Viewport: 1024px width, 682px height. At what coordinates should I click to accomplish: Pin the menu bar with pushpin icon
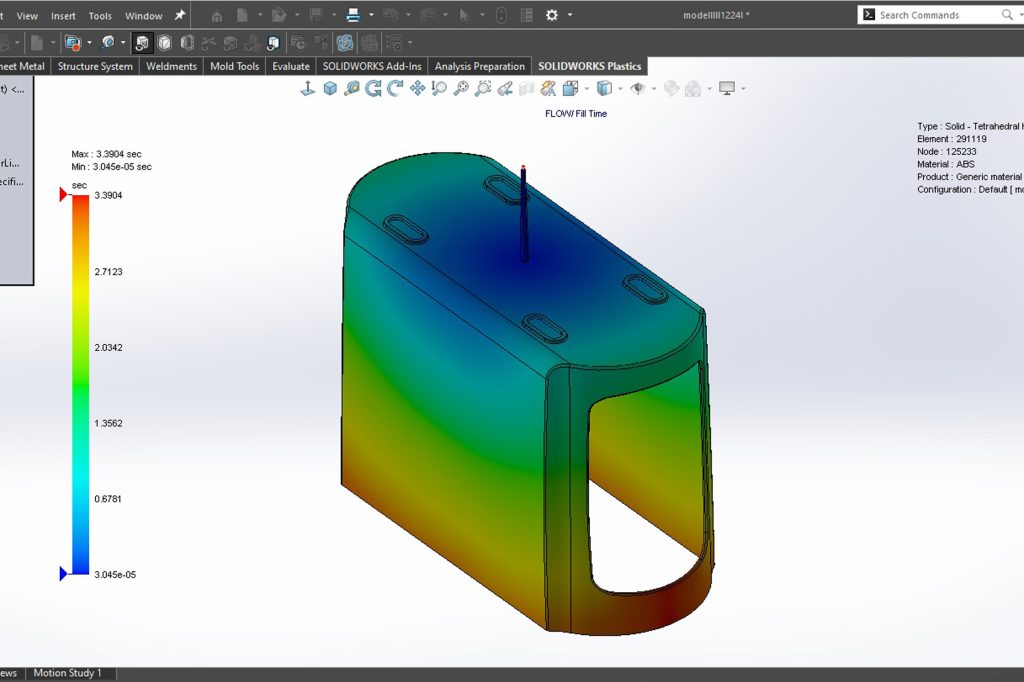tap(180, 15)
